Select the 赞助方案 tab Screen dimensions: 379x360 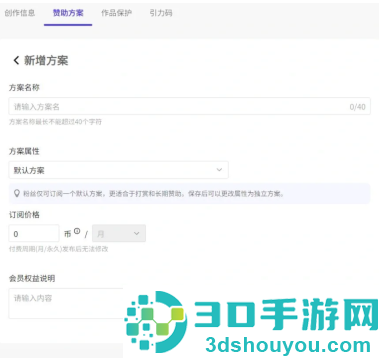pyautogui.click(x=68, y=13)
